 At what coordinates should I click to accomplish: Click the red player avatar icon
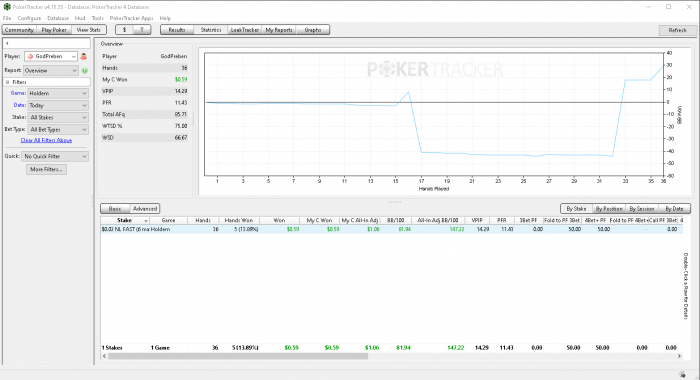(83, 57)
